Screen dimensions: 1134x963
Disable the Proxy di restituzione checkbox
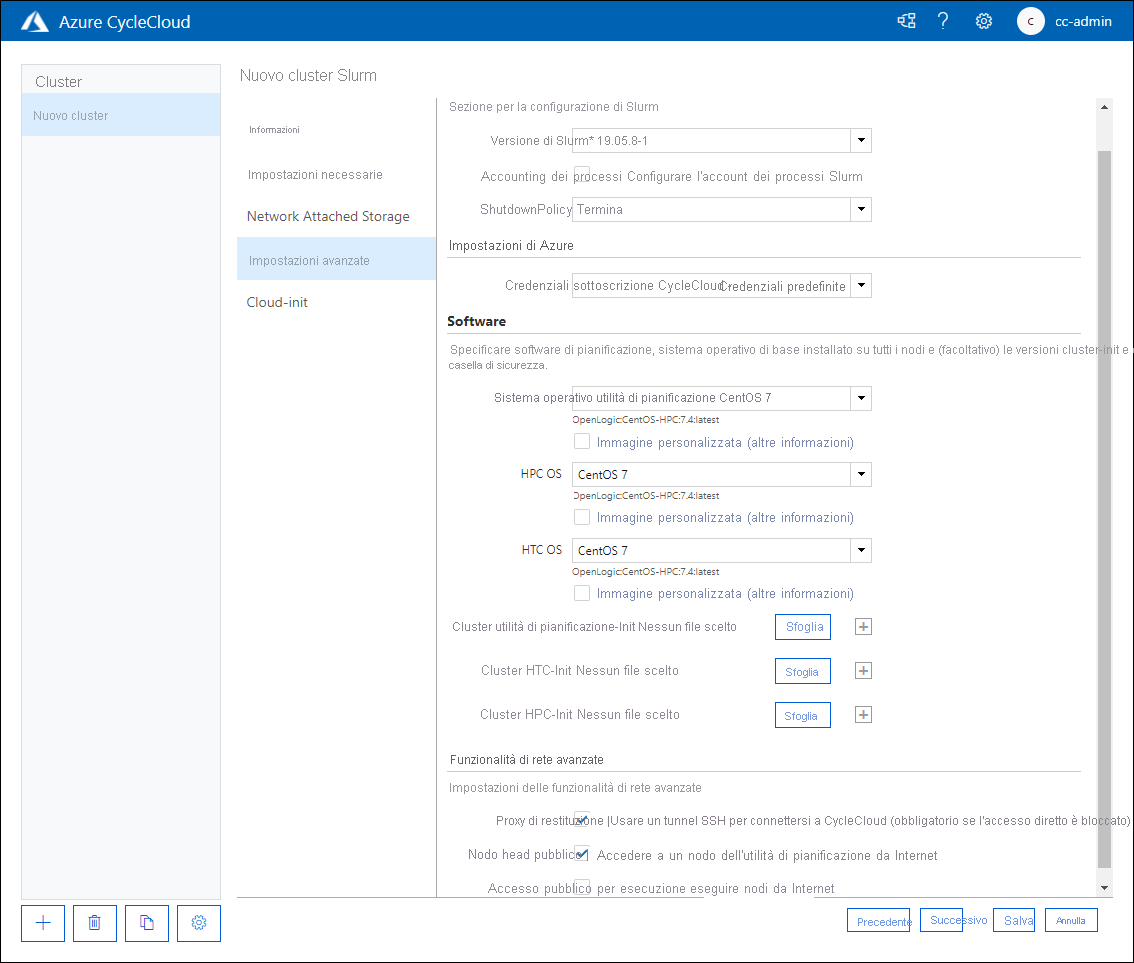582,820
